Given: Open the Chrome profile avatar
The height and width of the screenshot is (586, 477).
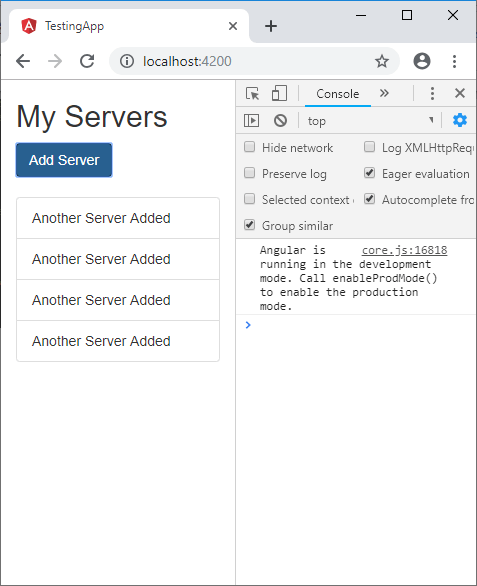Looking at the screenshot, I should click(422, 61).
